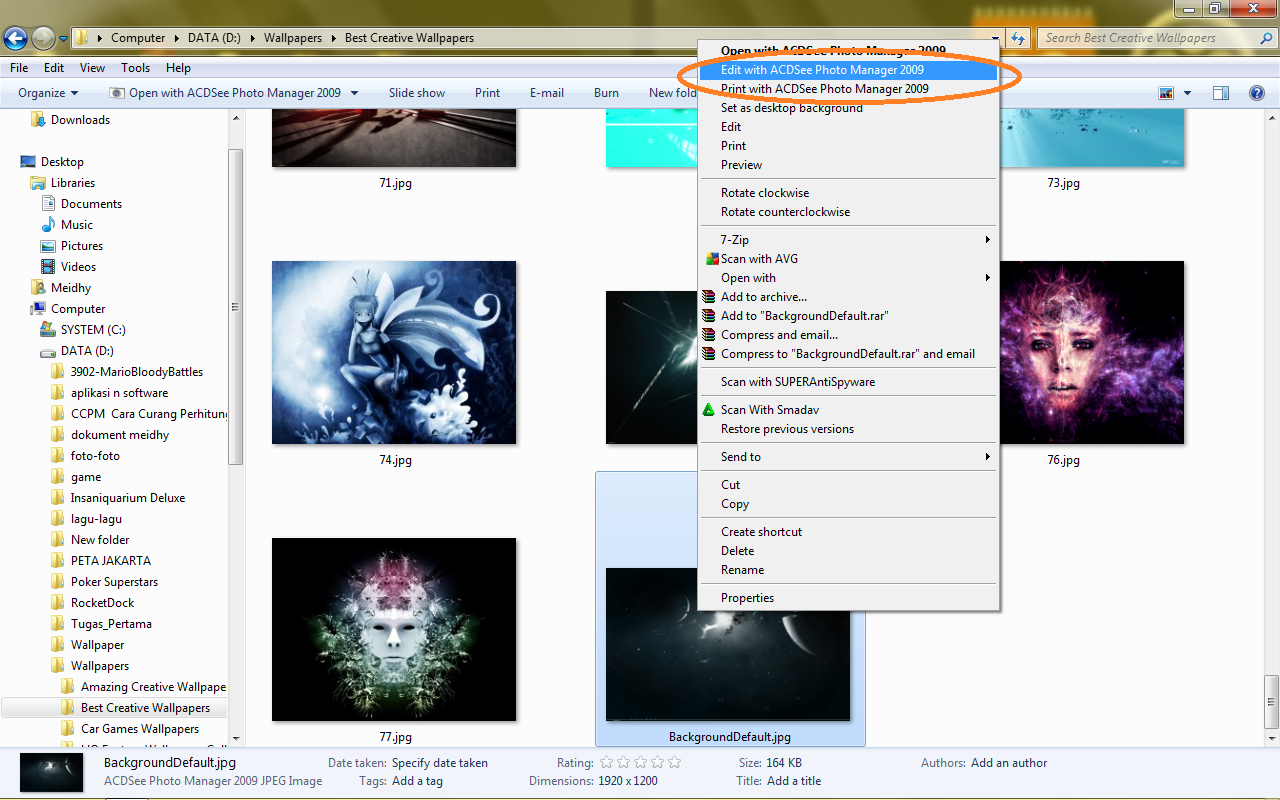1280x800 pixels.
Task: Select the 74.jpg thumbnail
Action: point(394,352)
